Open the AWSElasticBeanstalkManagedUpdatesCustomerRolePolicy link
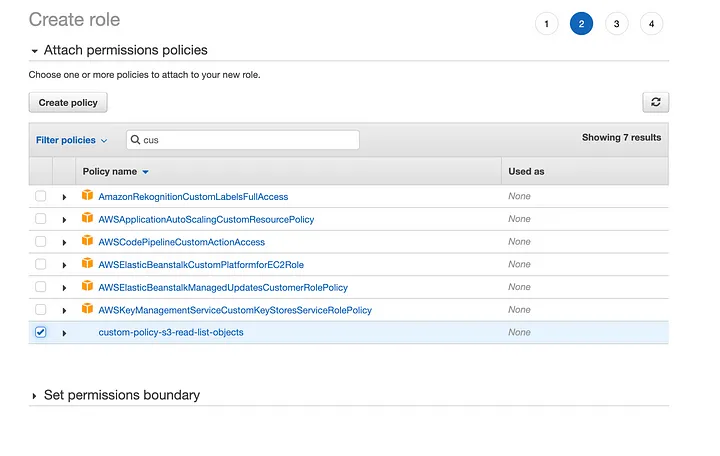Screen dimensions: 720x456 [223, 287]
